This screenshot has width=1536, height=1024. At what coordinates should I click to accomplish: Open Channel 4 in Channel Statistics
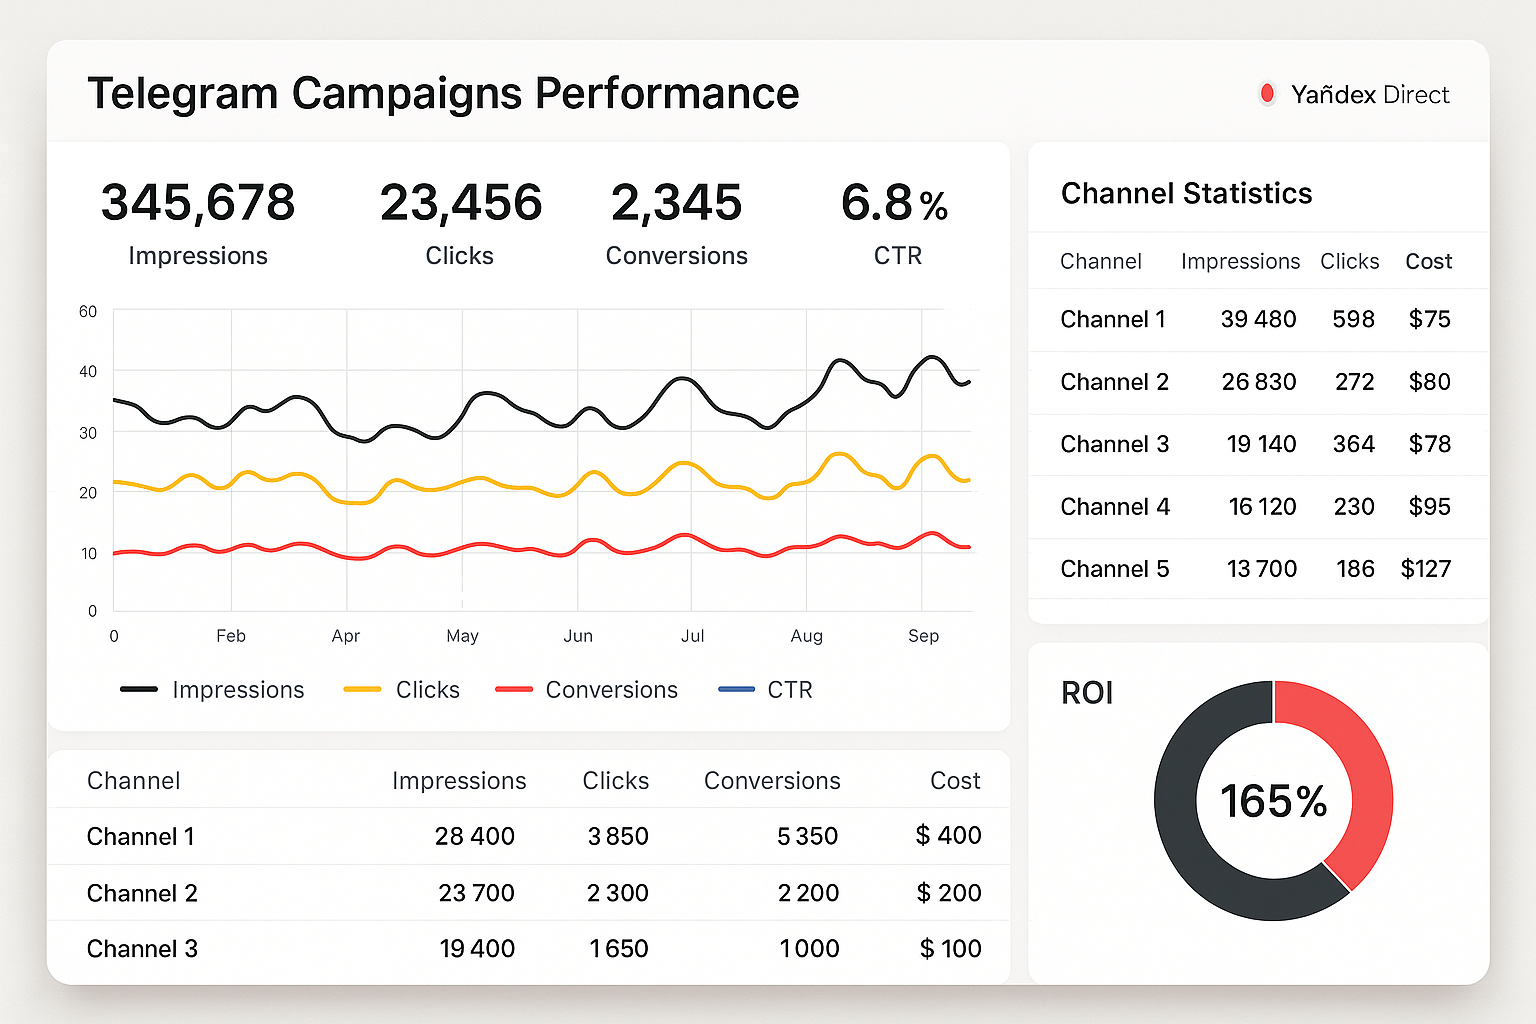[1114, 507]
